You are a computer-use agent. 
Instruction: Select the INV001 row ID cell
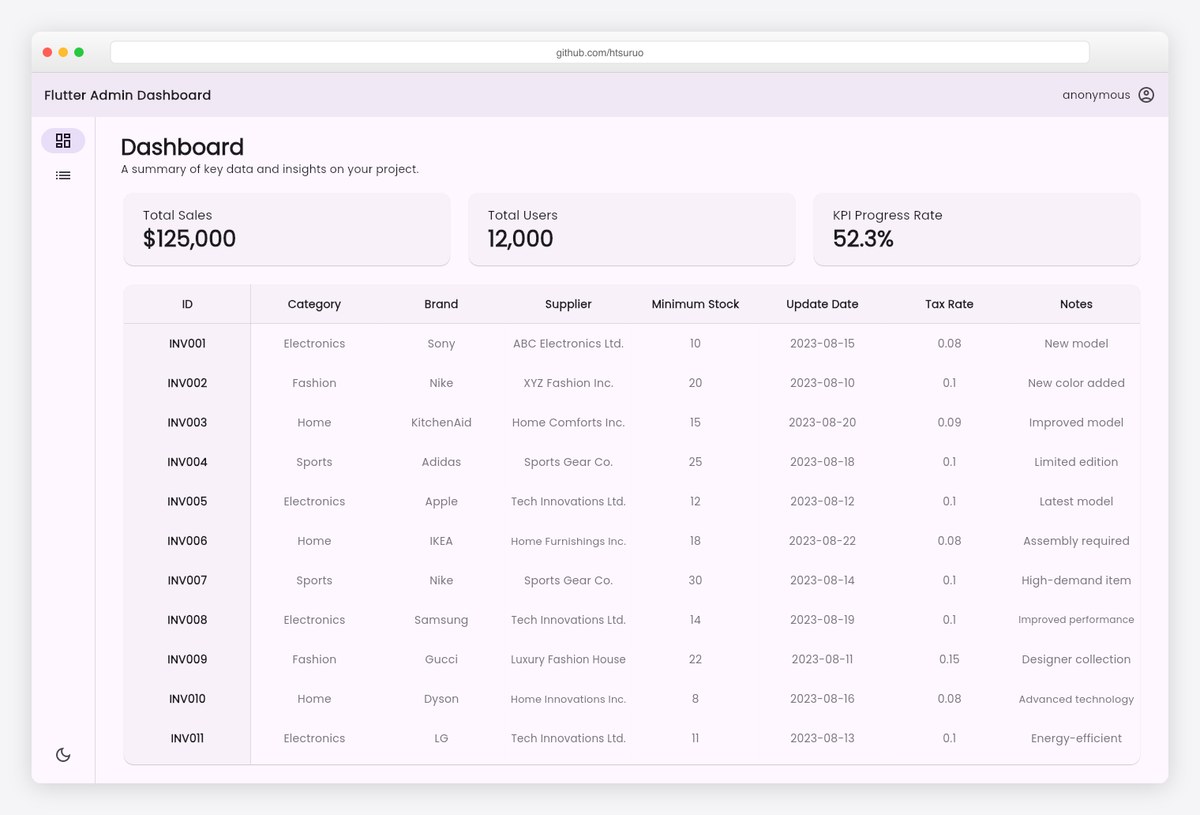[187, 343]
